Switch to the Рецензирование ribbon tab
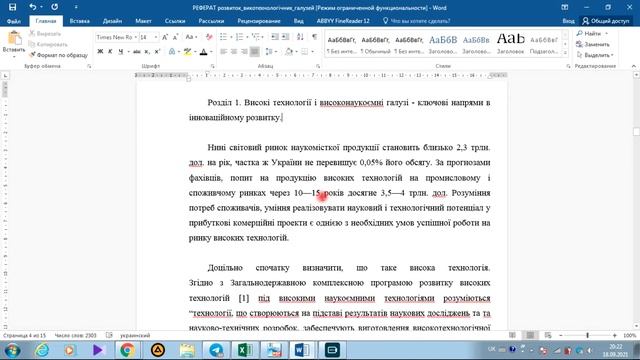The image size is (640, 360). [259, 21]
